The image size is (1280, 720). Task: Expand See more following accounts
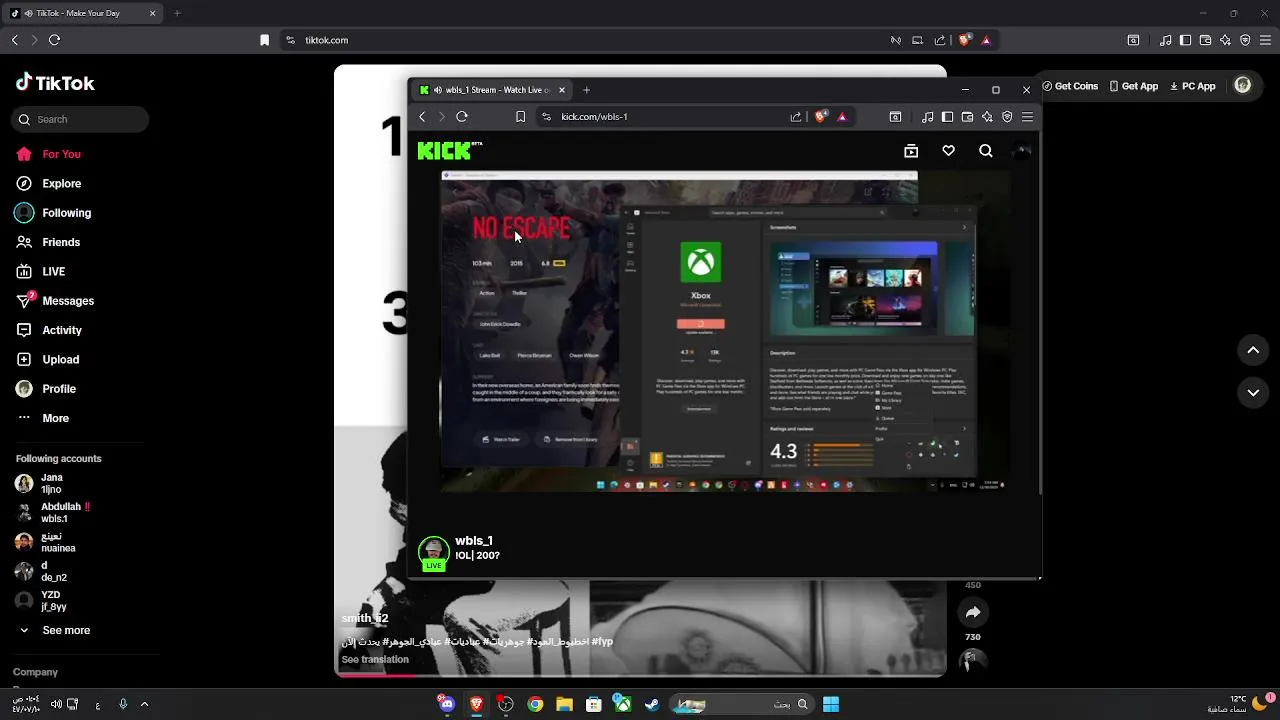click(54, 631)
